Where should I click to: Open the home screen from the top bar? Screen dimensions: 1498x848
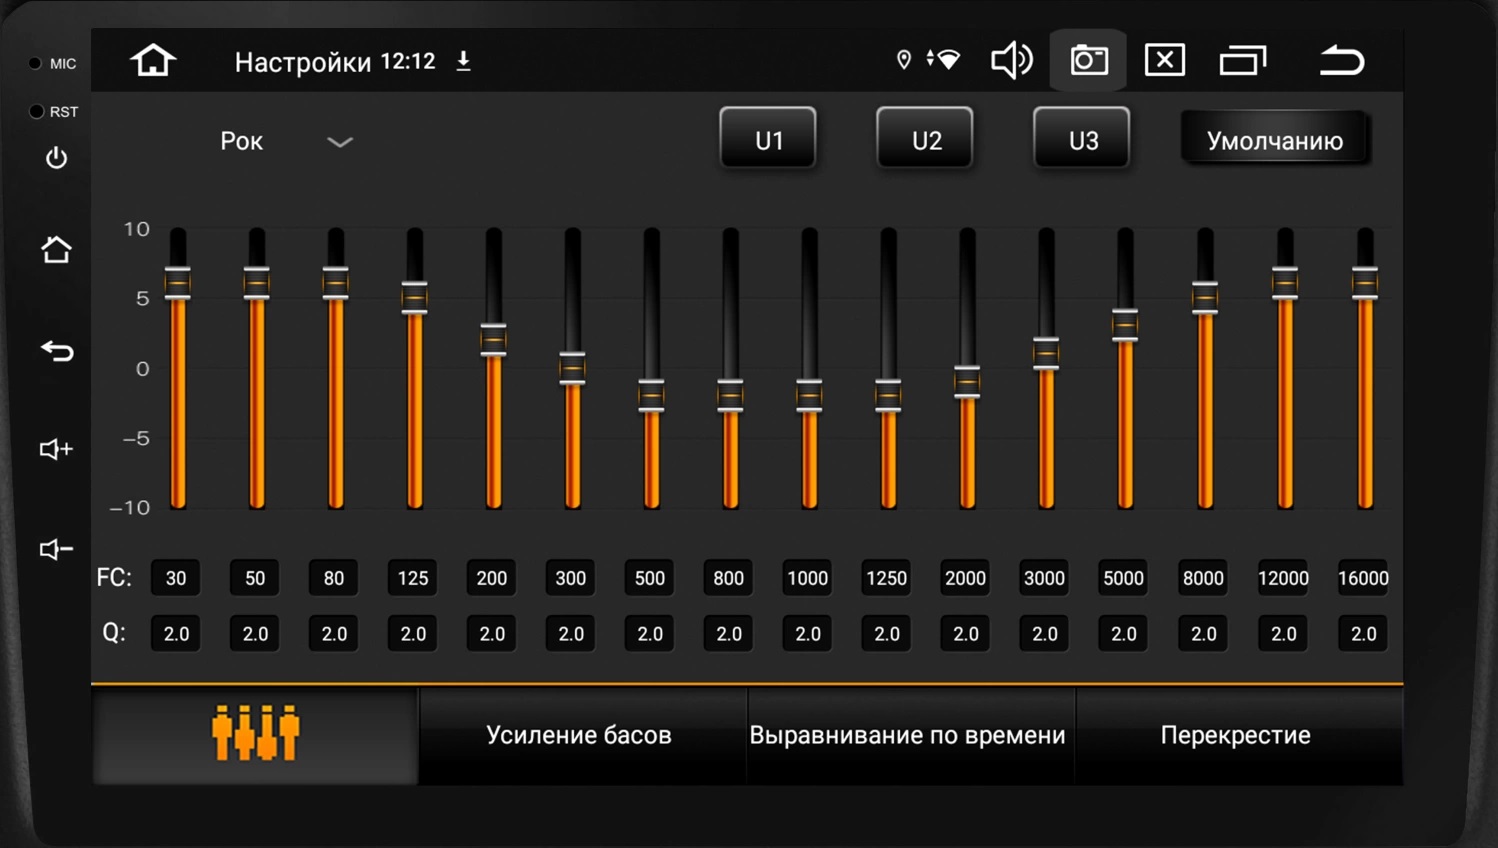pyautogui.click(x=152, y=60)
